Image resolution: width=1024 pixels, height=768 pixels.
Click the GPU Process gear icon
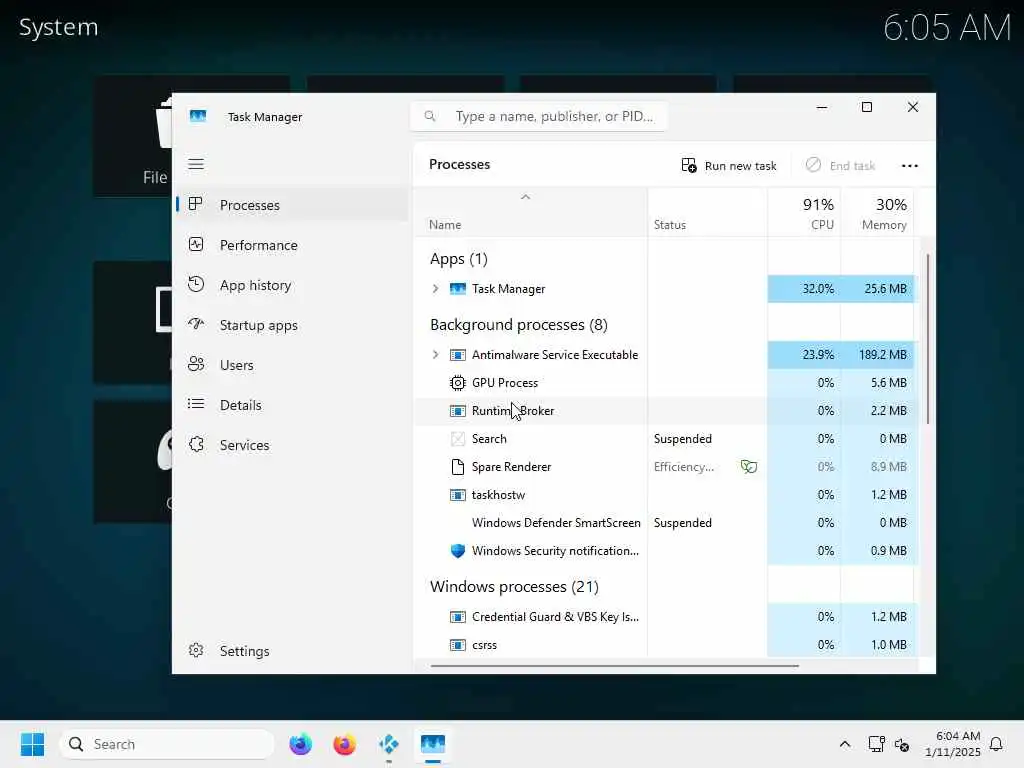pyautogui.click(x=458, y=383)
